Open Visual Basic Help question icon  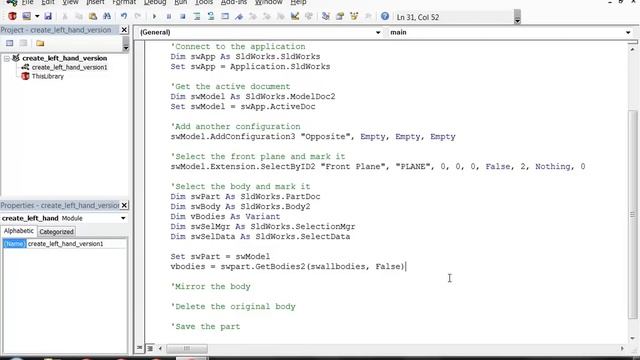(x=384, y=16)
